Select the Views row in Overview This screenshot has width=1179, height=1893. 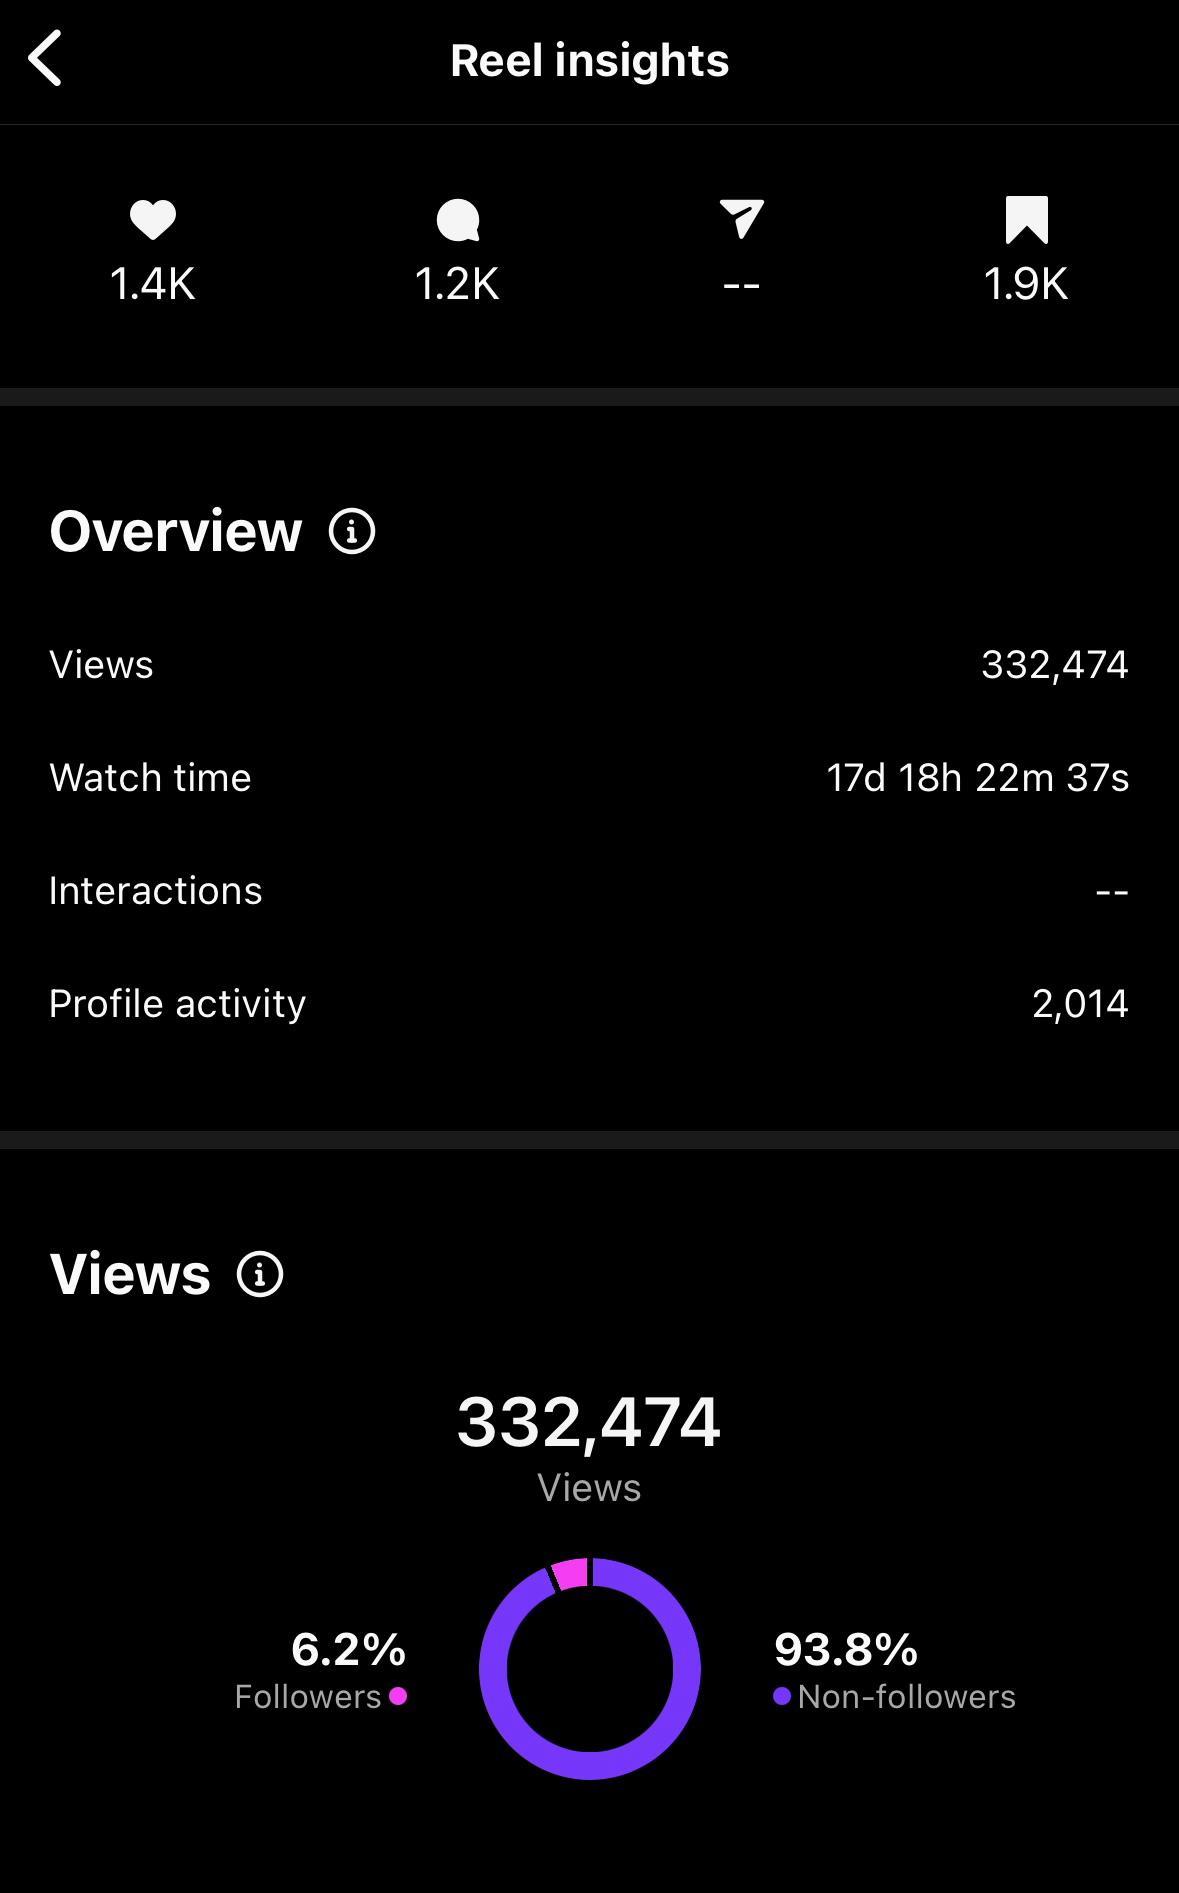click(x=589, y=665)
